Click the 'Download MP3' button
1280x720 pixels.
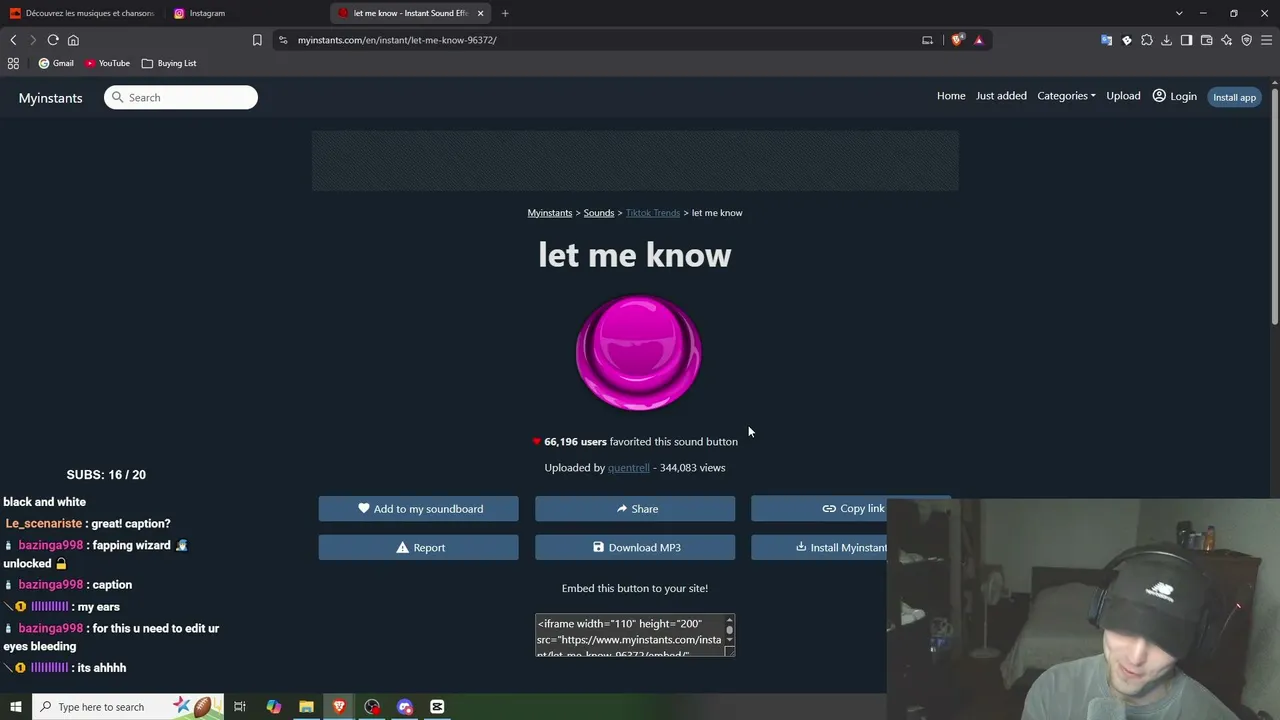click(635, 548)
